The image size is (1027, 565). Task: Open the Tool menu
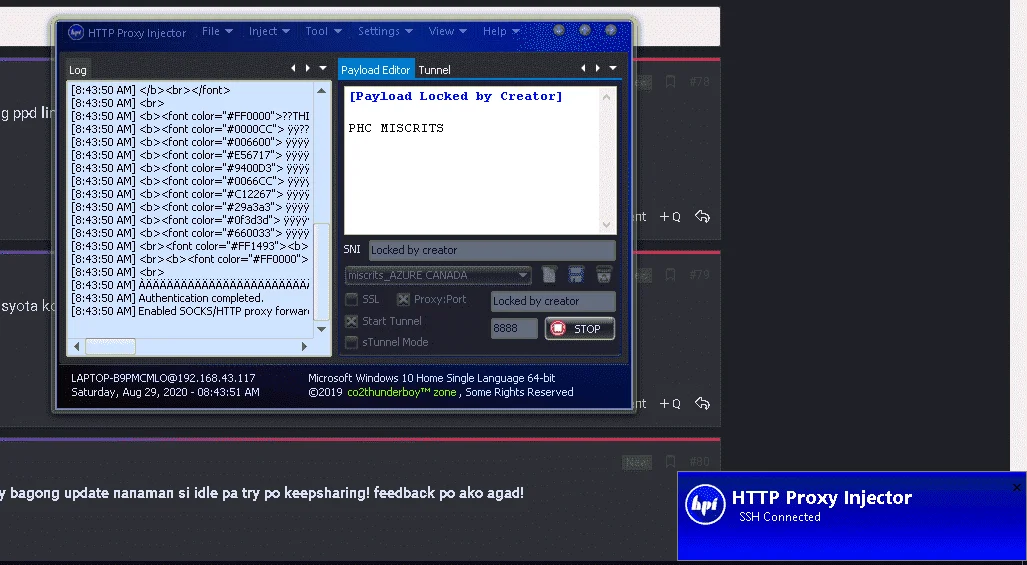click(323, 31)
